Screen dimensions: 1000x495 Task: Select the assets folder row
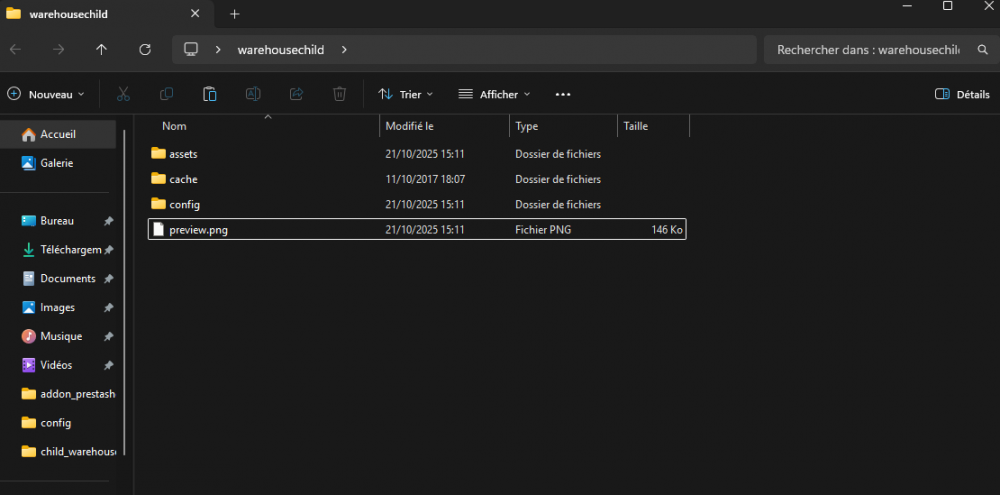[417, 154]
